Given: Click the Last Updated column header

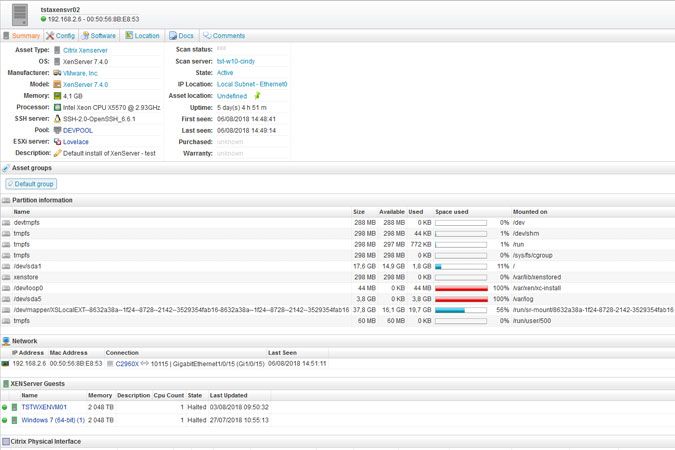Looking at the screenshot, I should (x=229, y=395).
